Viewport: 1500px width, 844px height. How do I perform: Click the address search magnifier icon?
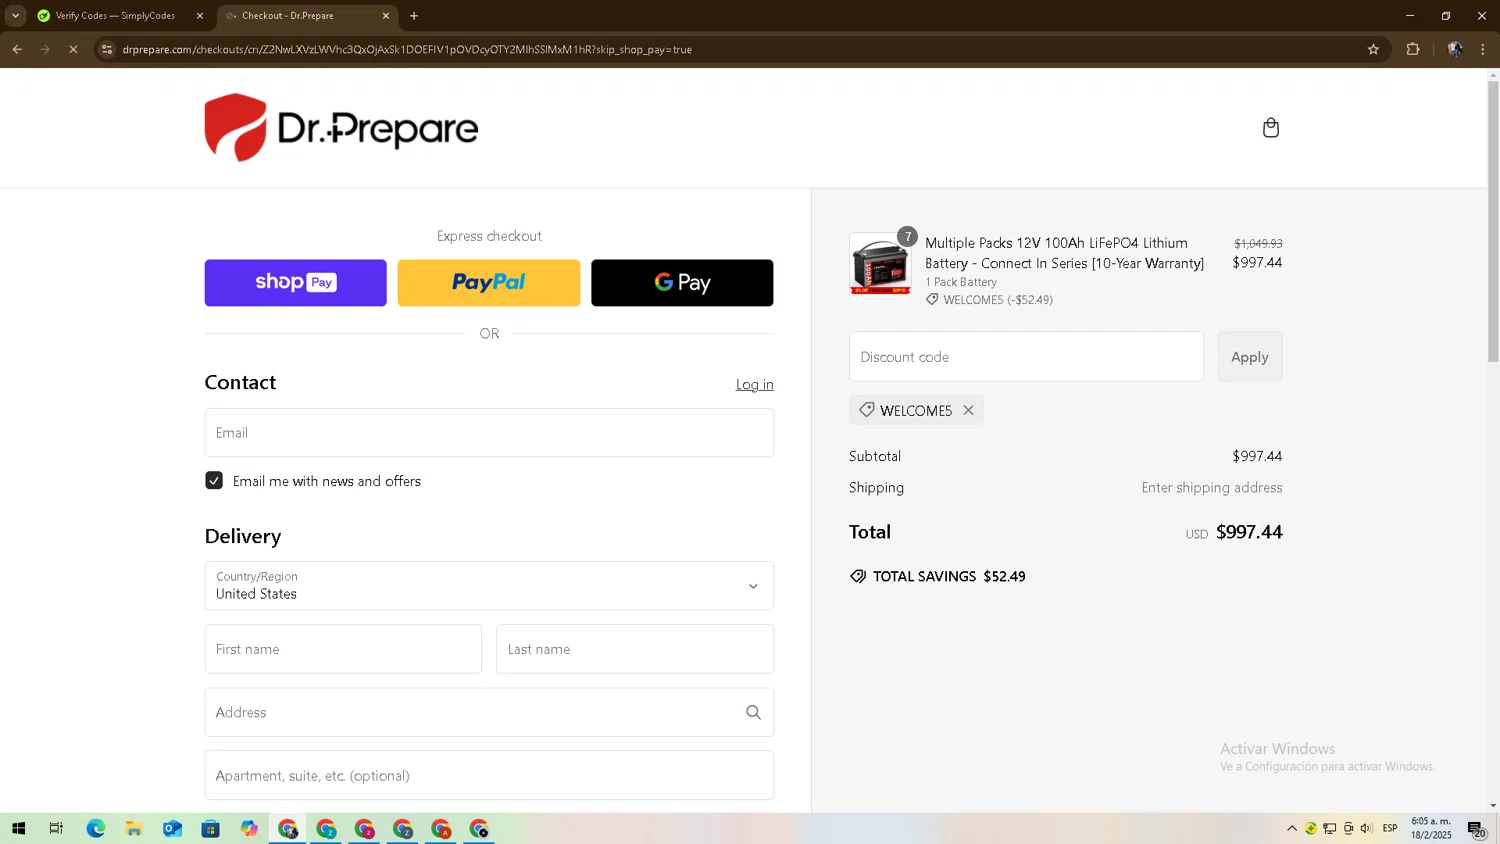(753, 712)
